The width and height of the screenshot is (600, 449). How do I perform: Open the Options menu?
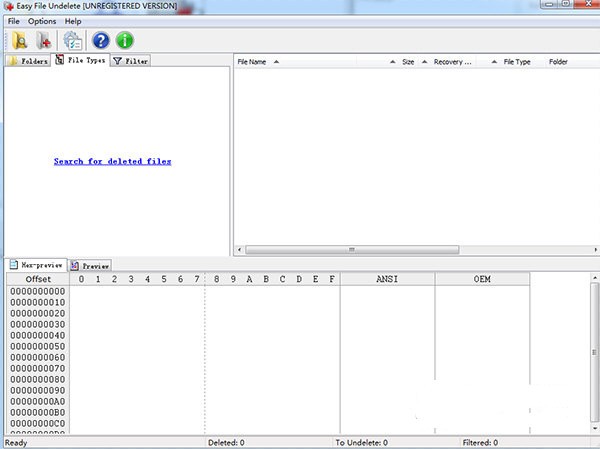42,21
